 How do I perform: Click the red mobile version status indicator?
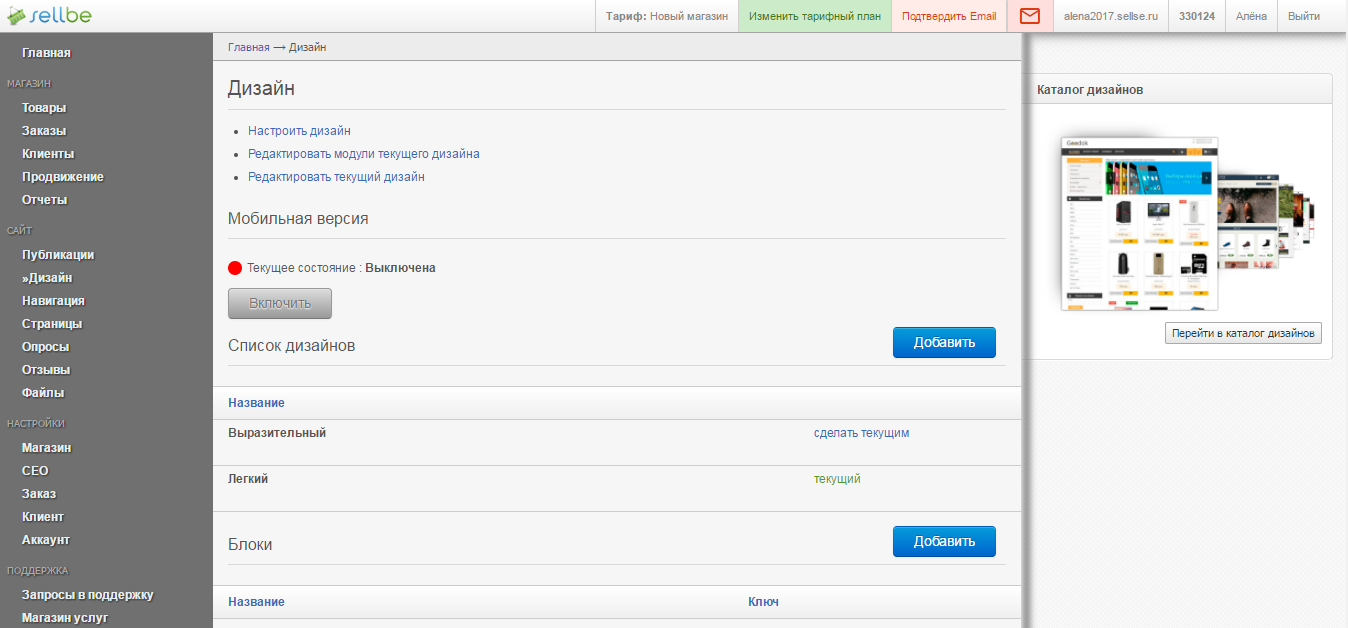[x=235, y=268]
